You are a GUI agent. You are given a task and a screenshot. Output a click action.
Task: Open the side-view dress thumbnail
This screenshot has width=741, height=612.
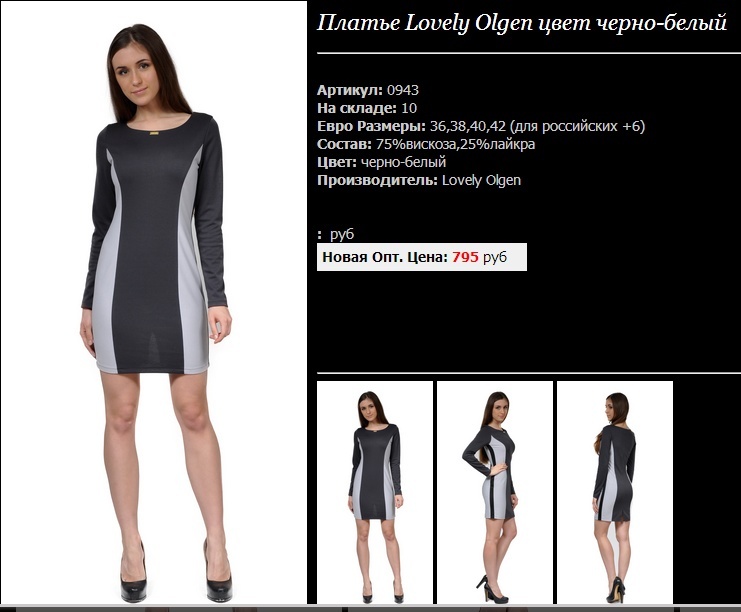(495, 492)
